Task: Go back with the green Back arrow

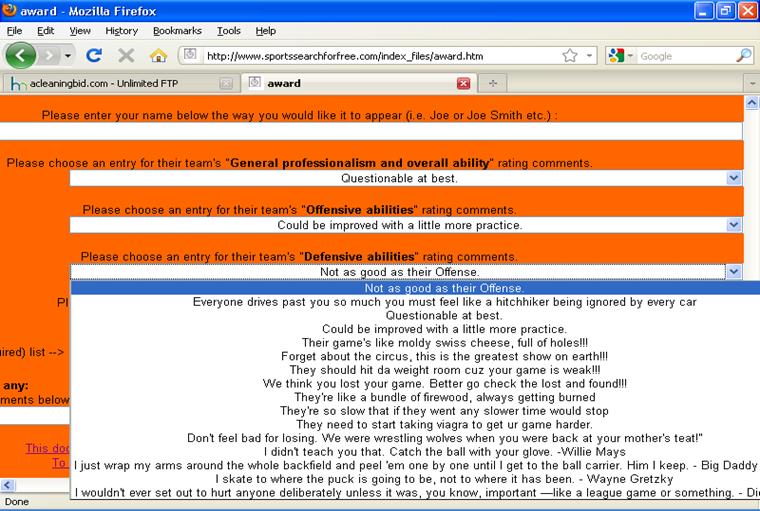Action: pyautogui.click(x=20, y=56)
